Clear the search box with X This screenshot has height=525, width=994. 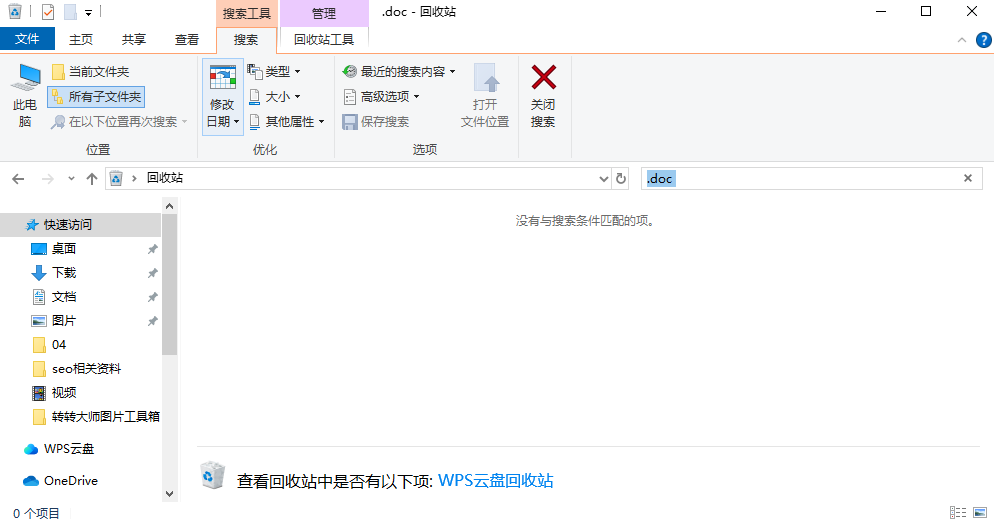[x=968, y=178]
